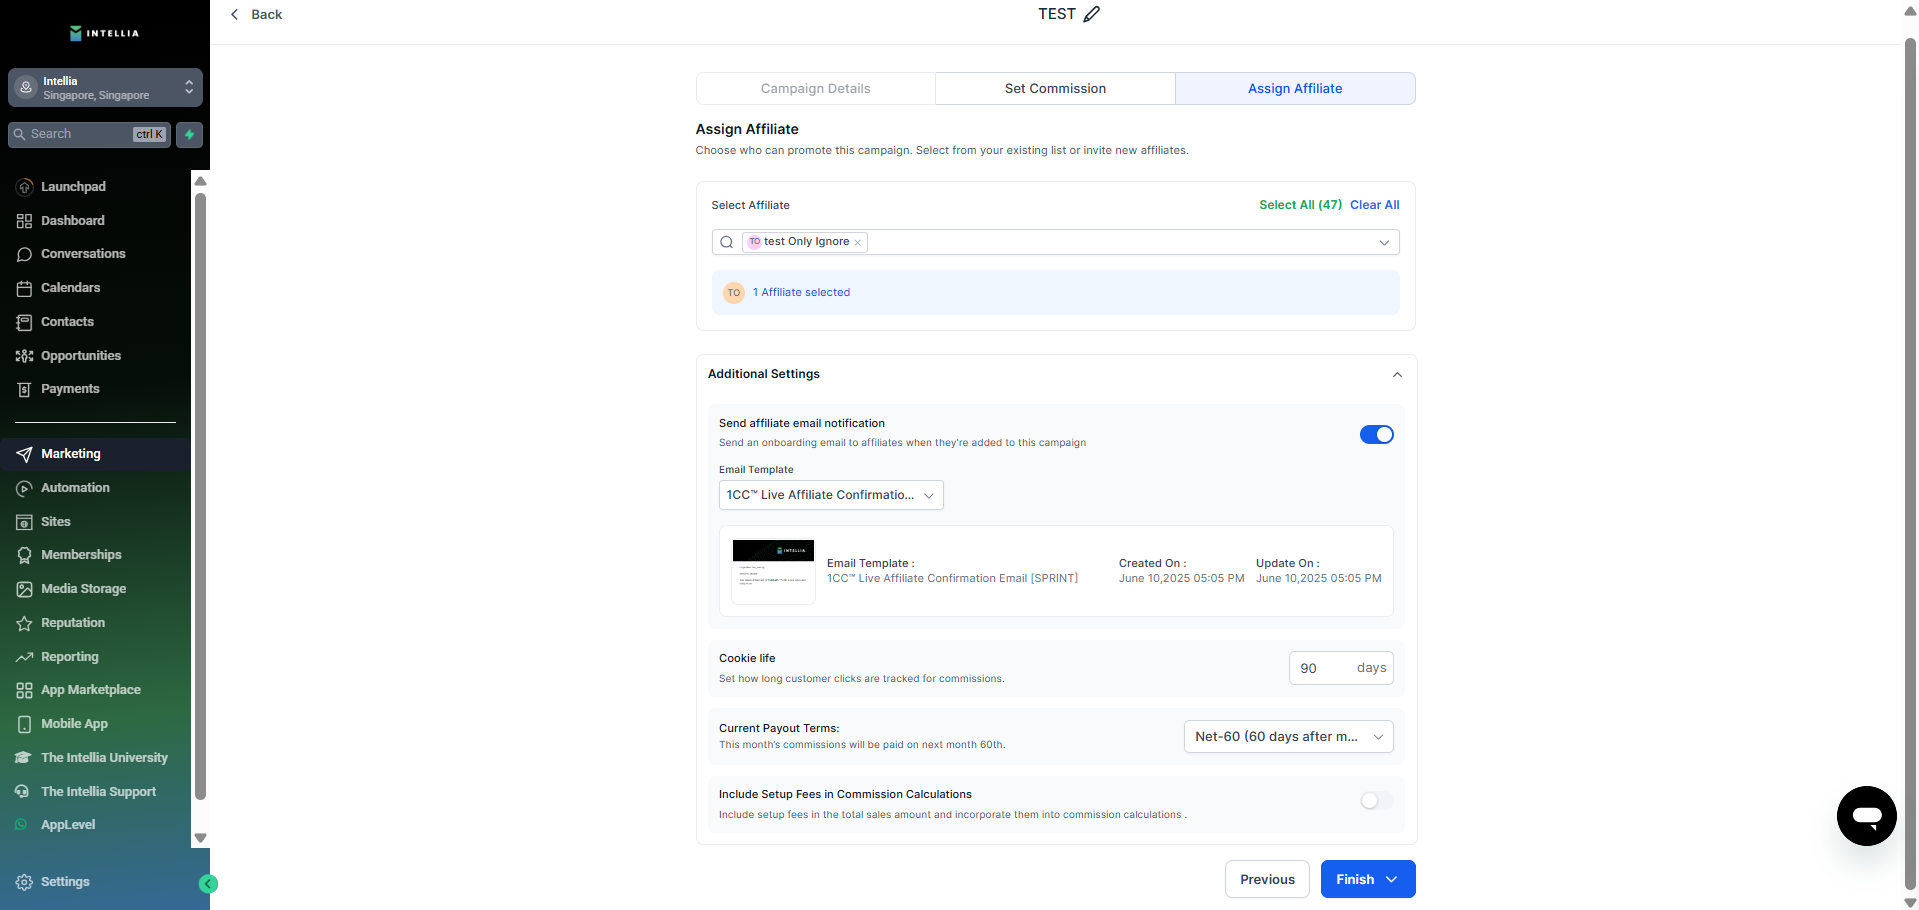Disable send affiliate email notification toggle

coord(1376,435)
